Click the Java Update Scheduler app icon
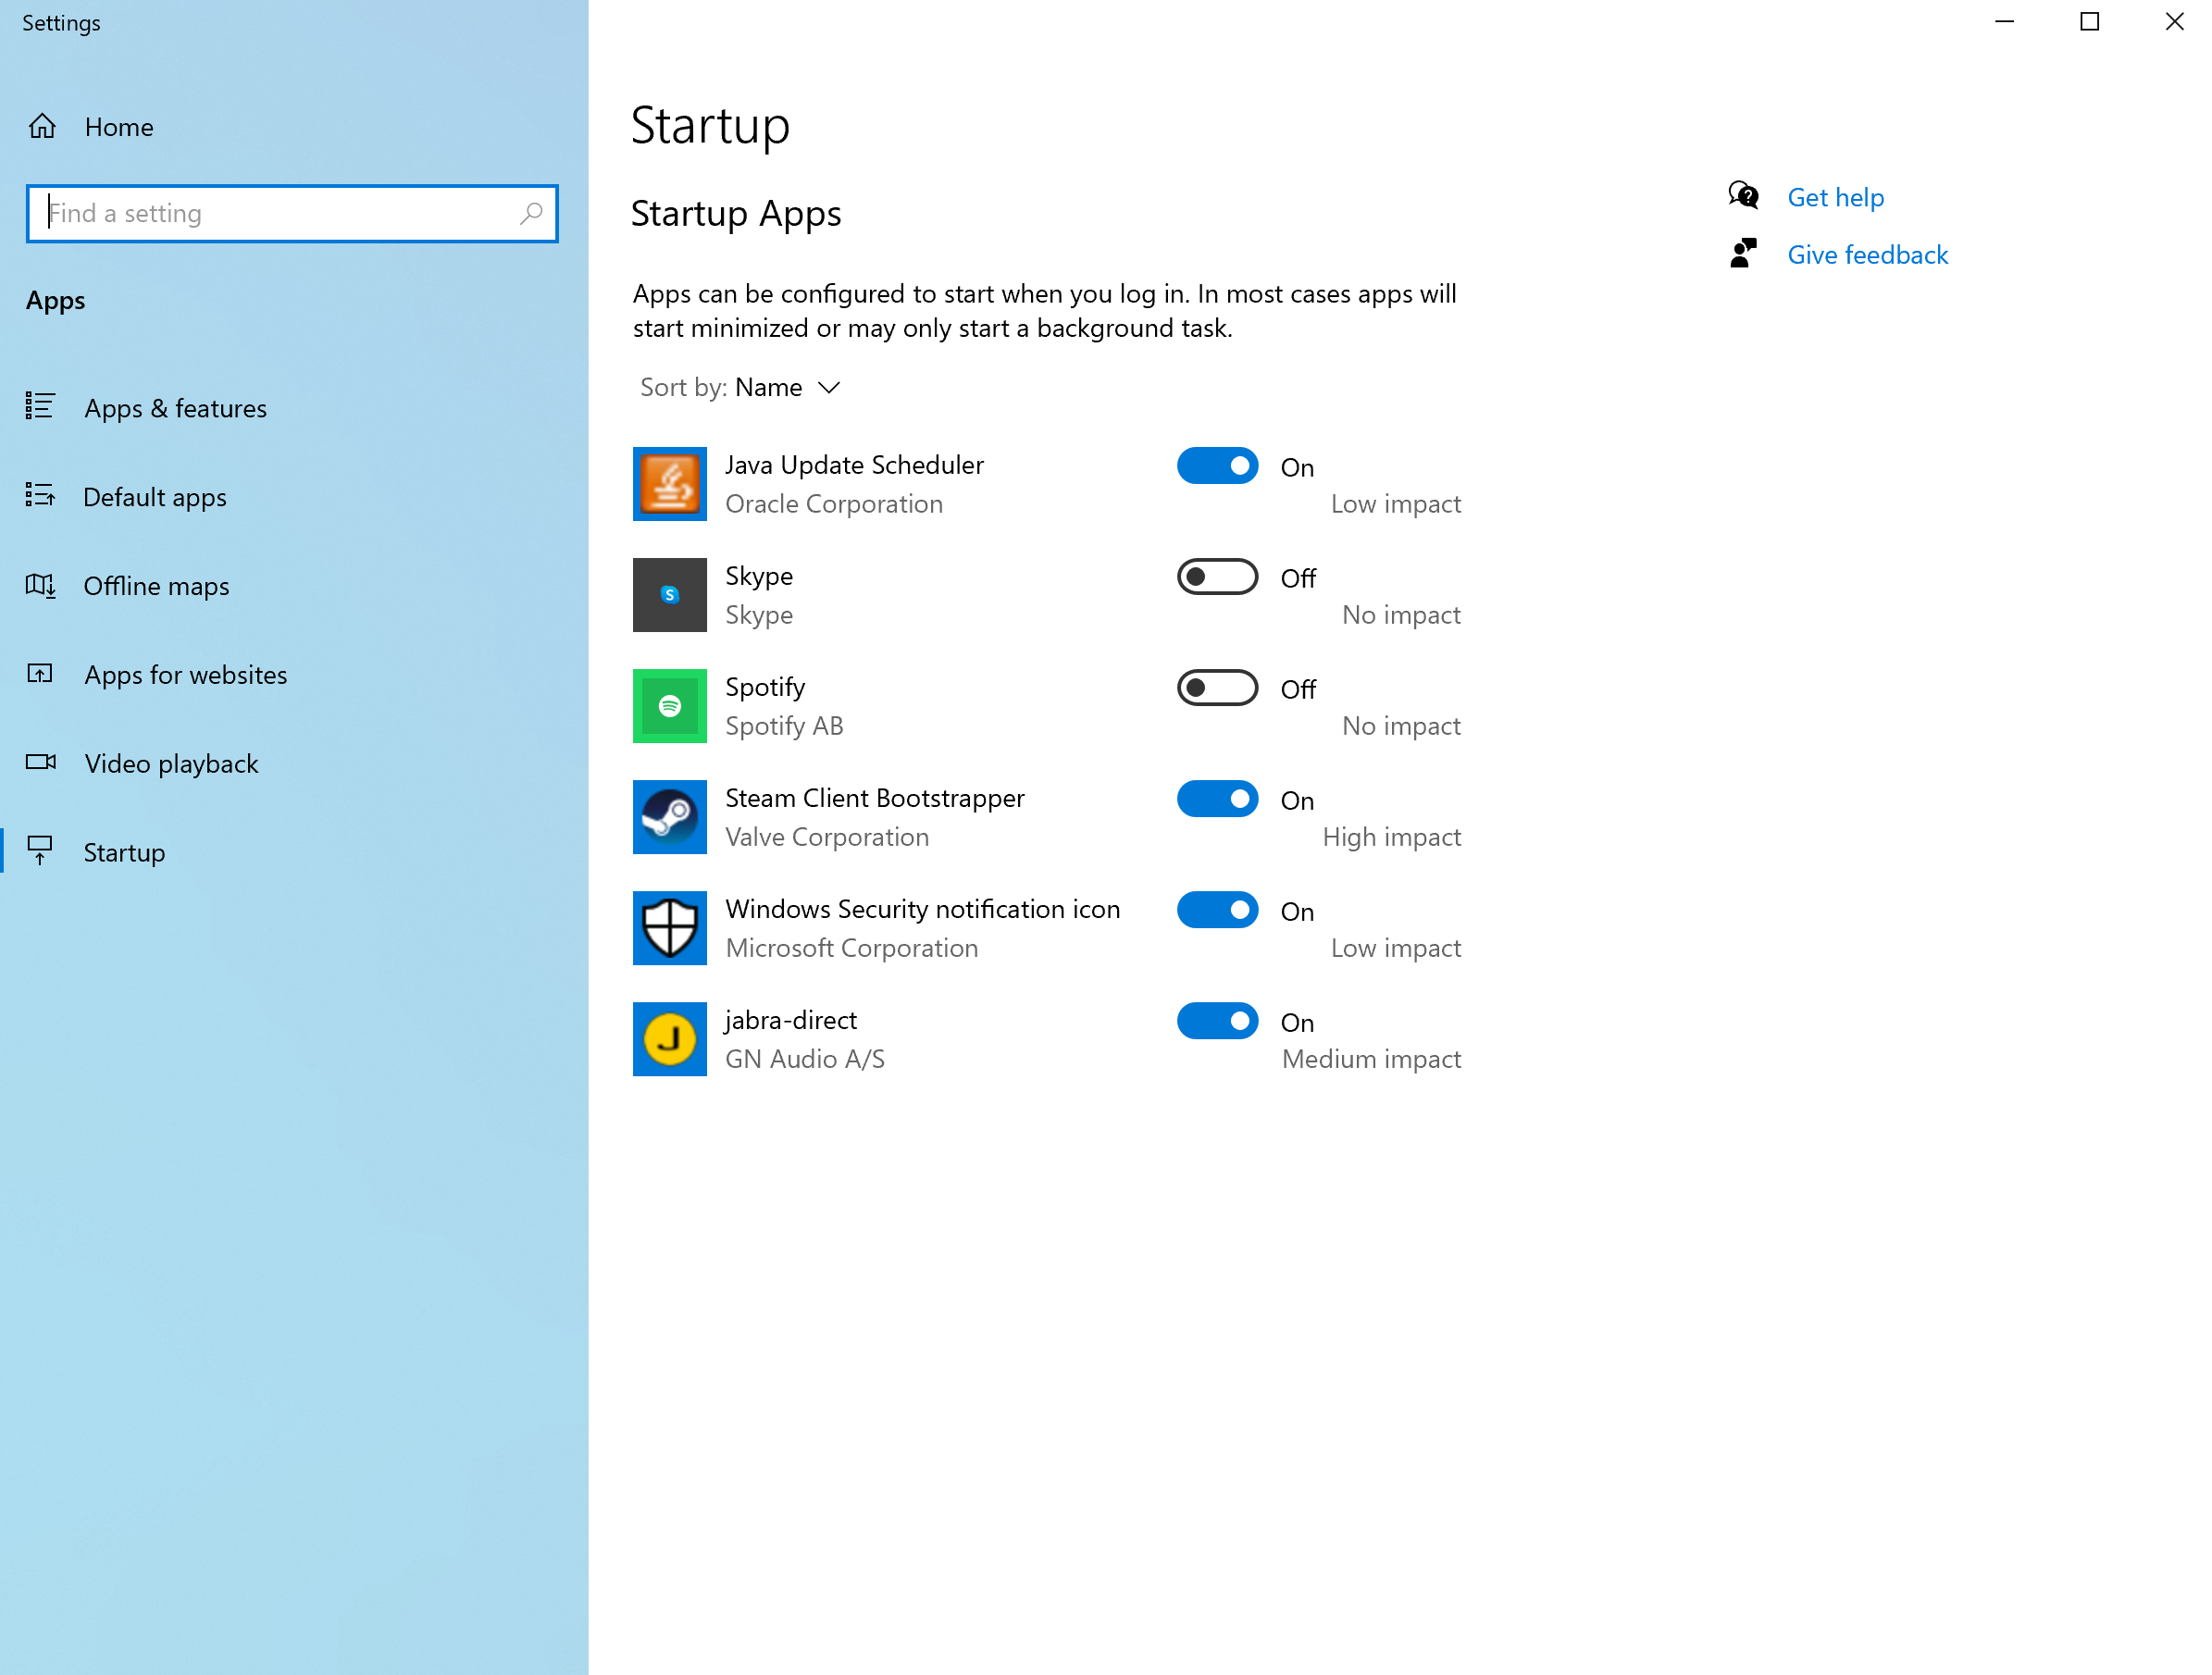The width and height of the screenshot is (2212, 1675). point(669,484)
